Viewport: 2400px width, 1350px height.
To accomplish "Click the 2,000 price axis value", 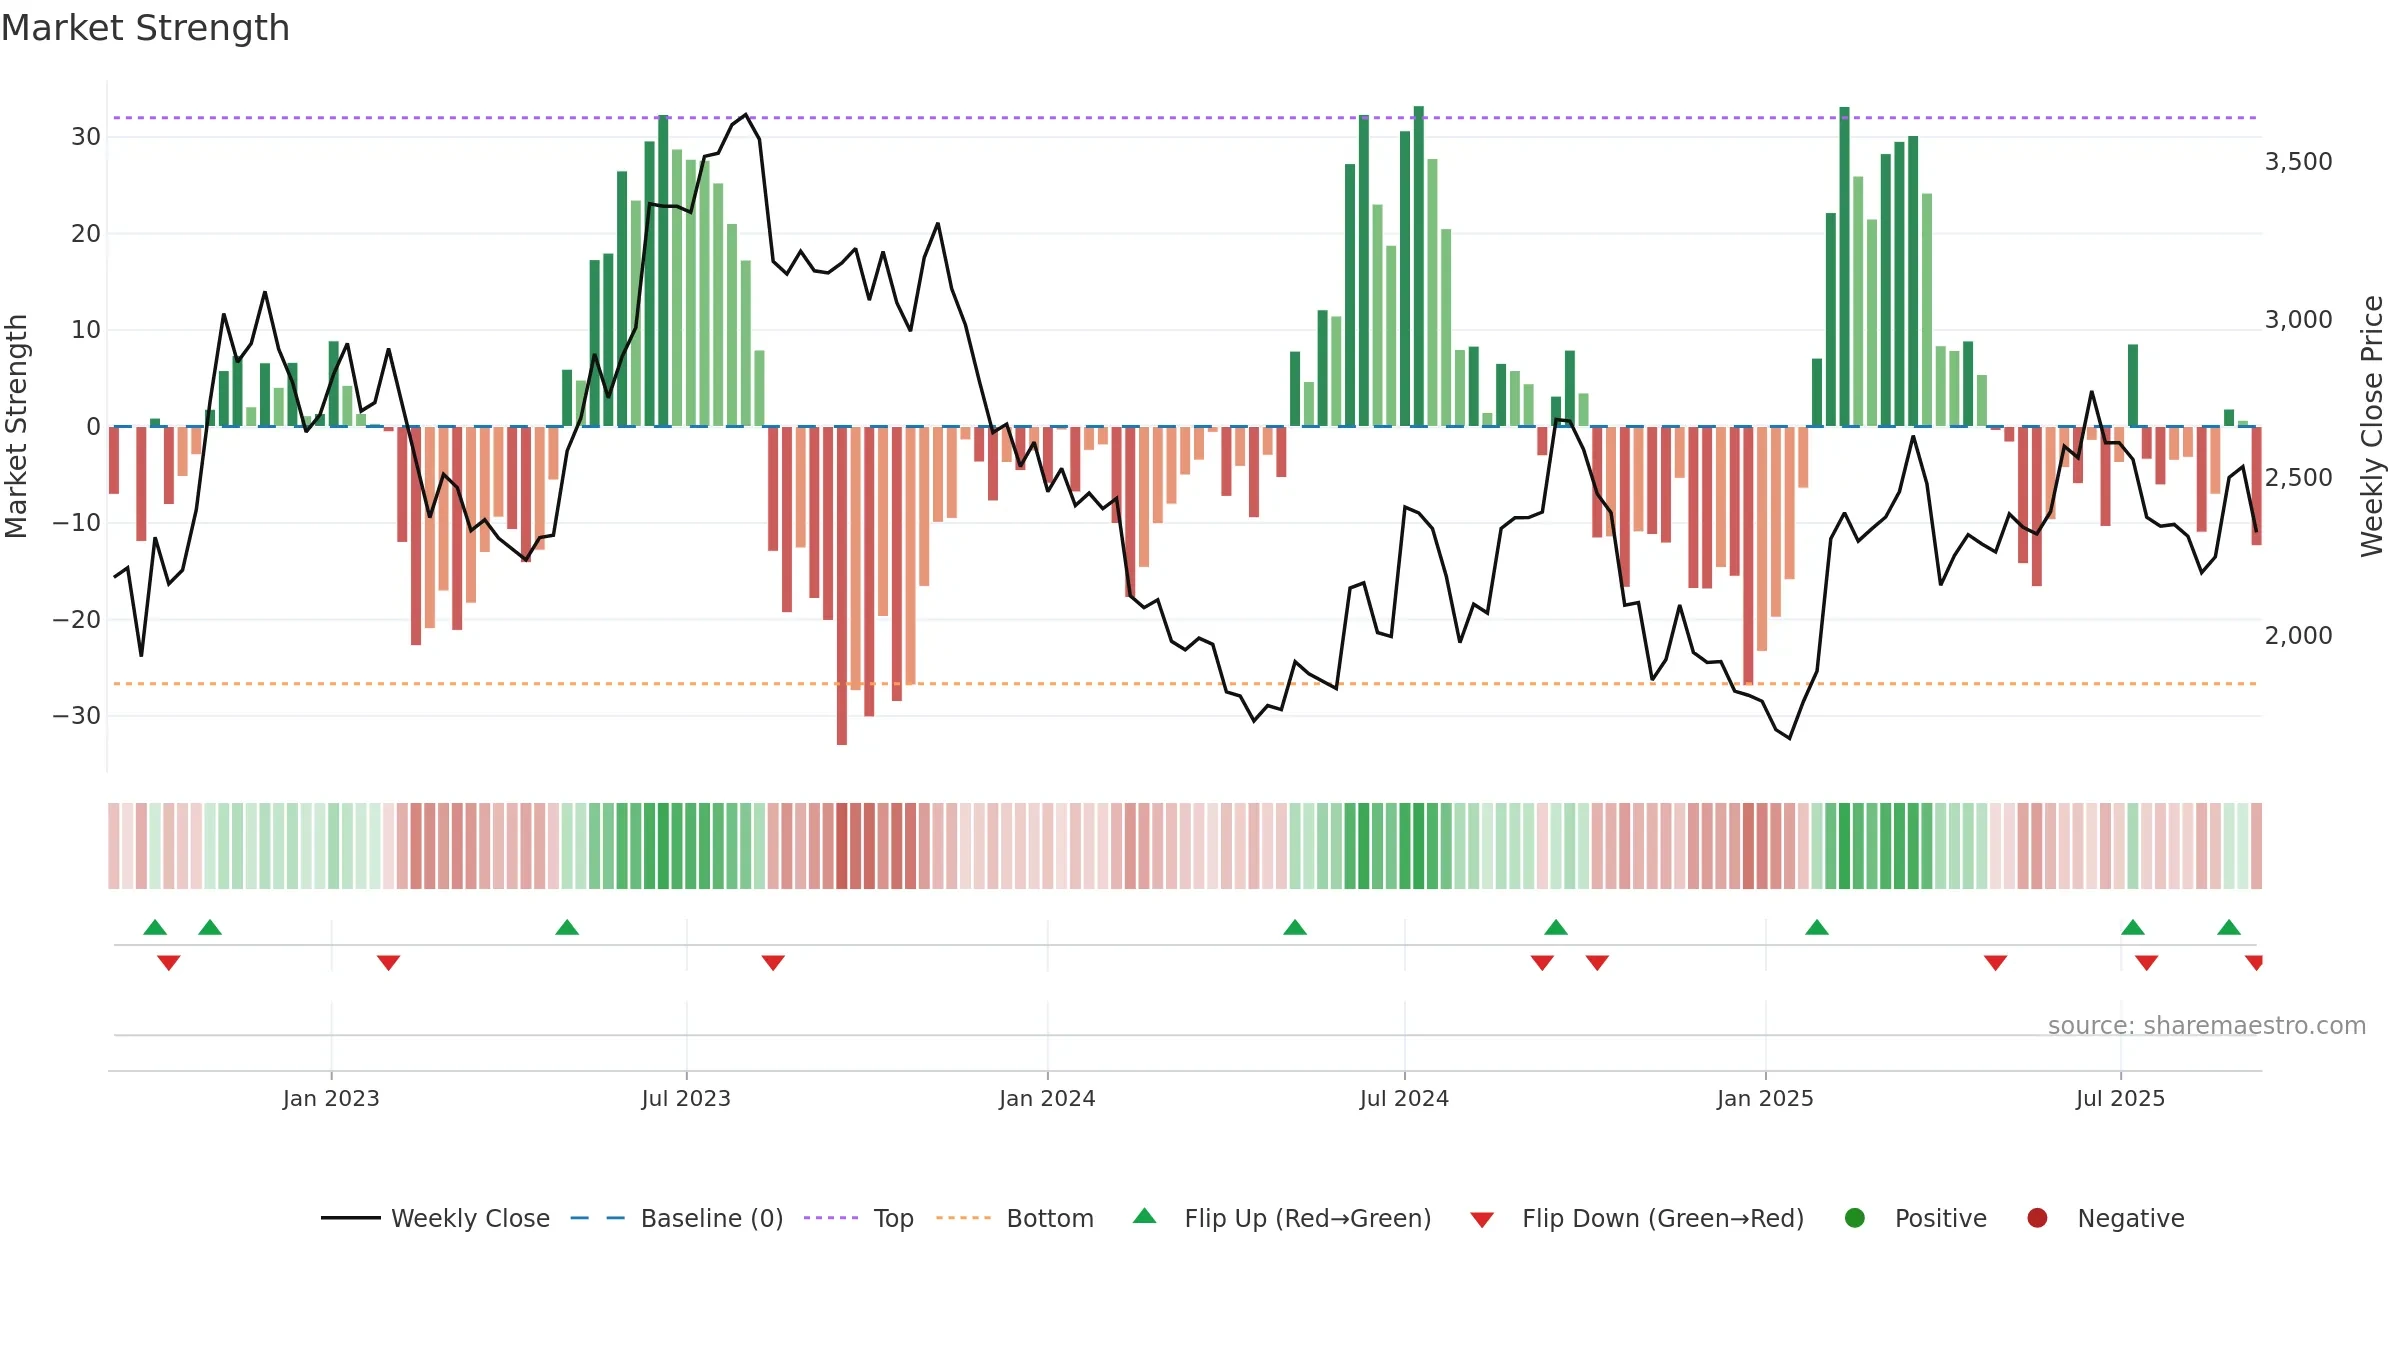I will tap(2298, 635).
